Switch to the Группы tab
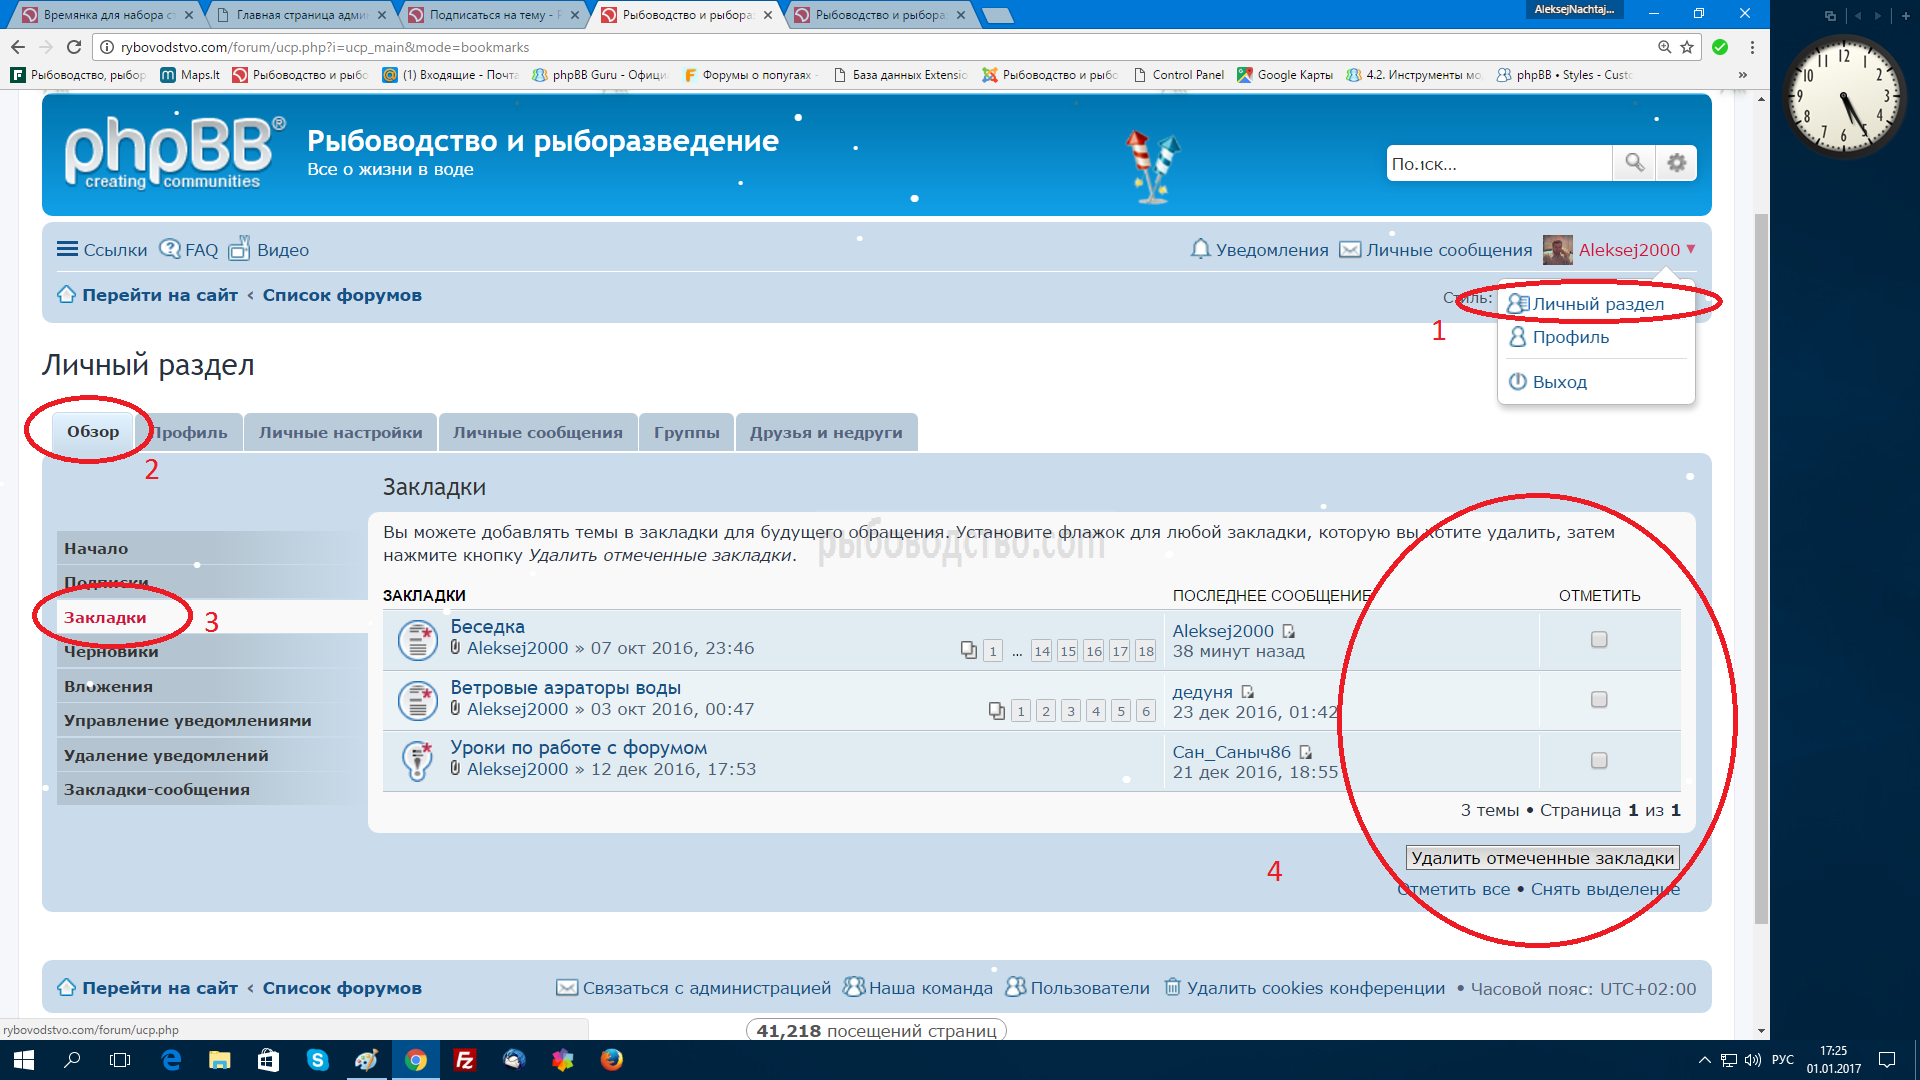This screenshot has height=1080, width=1920. tap(687, 433)
